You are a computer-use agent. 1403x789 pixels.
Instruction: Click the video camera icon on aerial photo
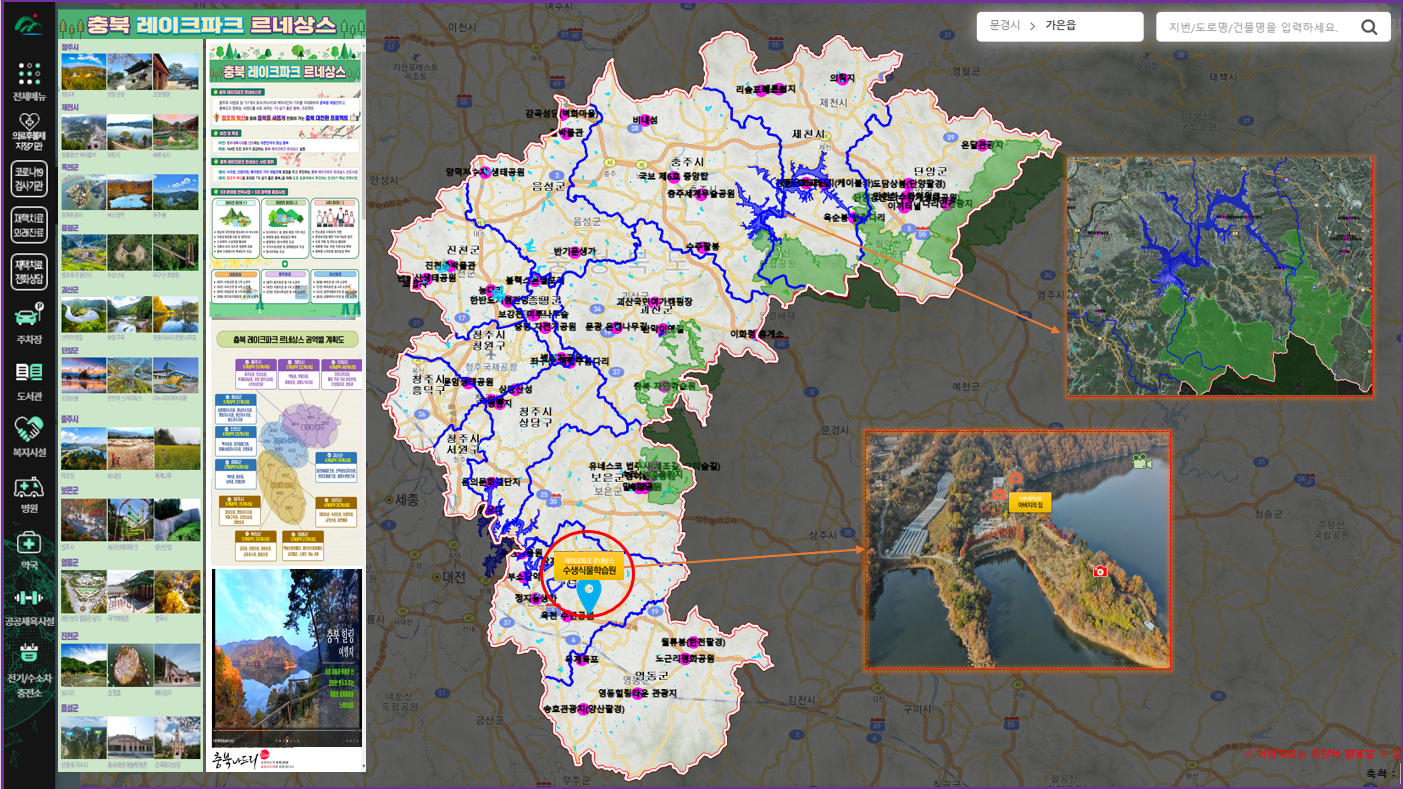[x=1139, y=461]
